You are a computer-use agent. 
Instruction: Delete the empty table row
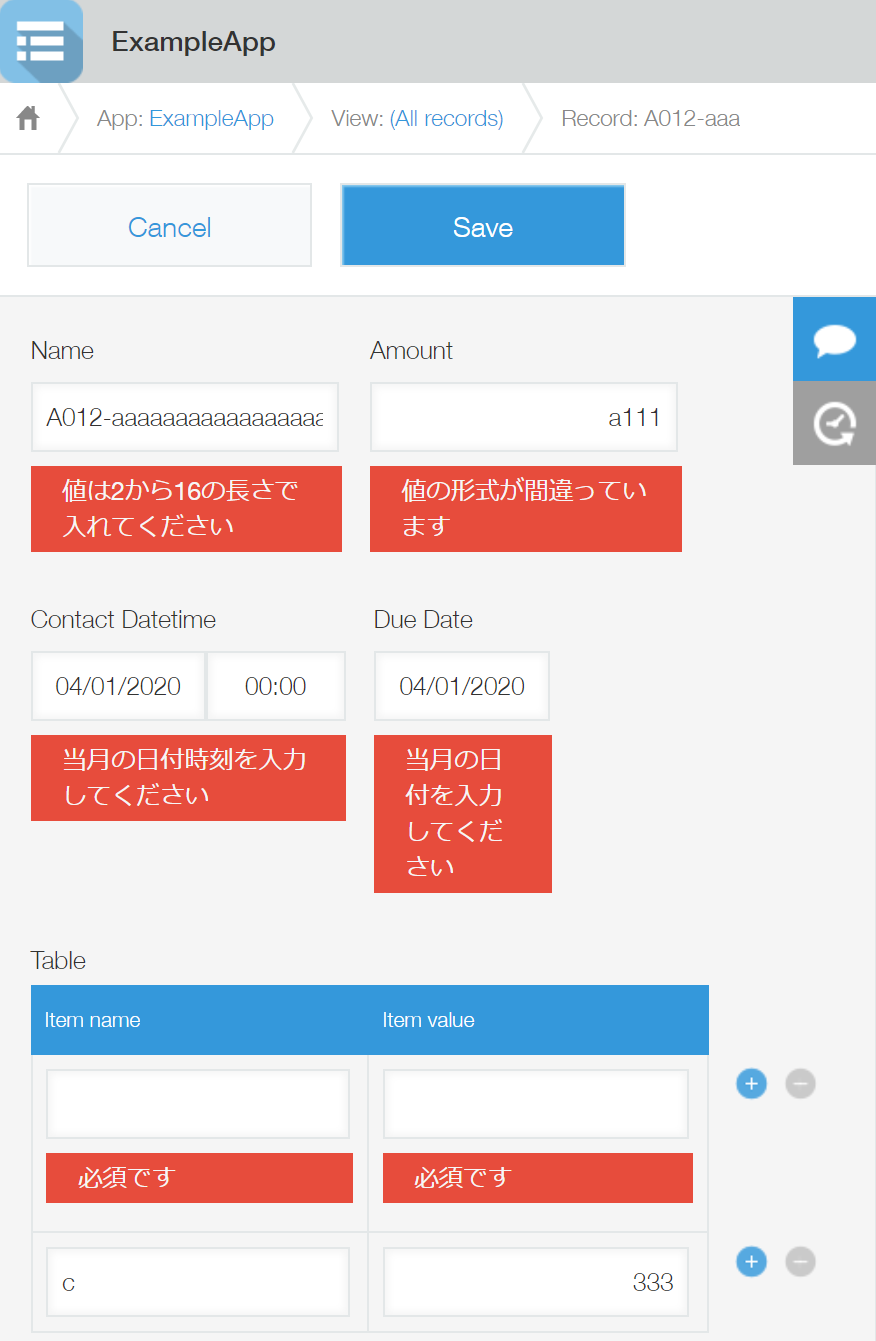pyautogui.click(x=799, y=1083)
